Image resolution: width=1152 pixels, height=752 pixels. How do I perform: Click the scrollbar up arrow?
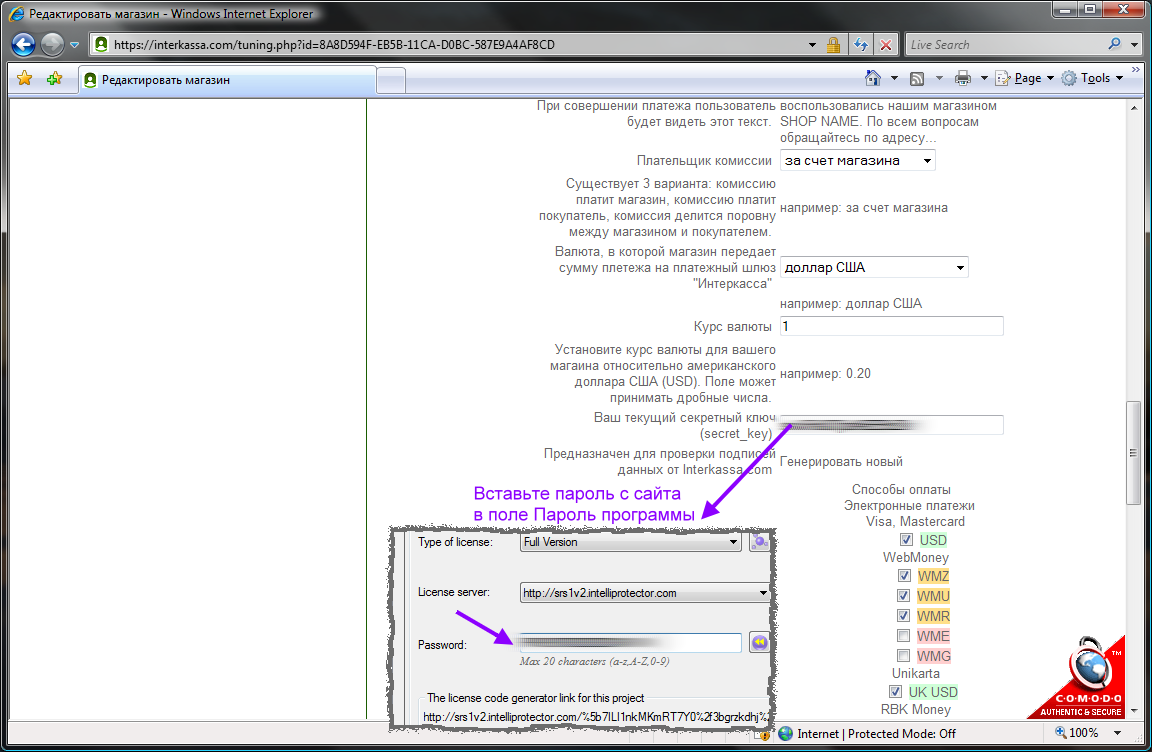[1134, 107]
